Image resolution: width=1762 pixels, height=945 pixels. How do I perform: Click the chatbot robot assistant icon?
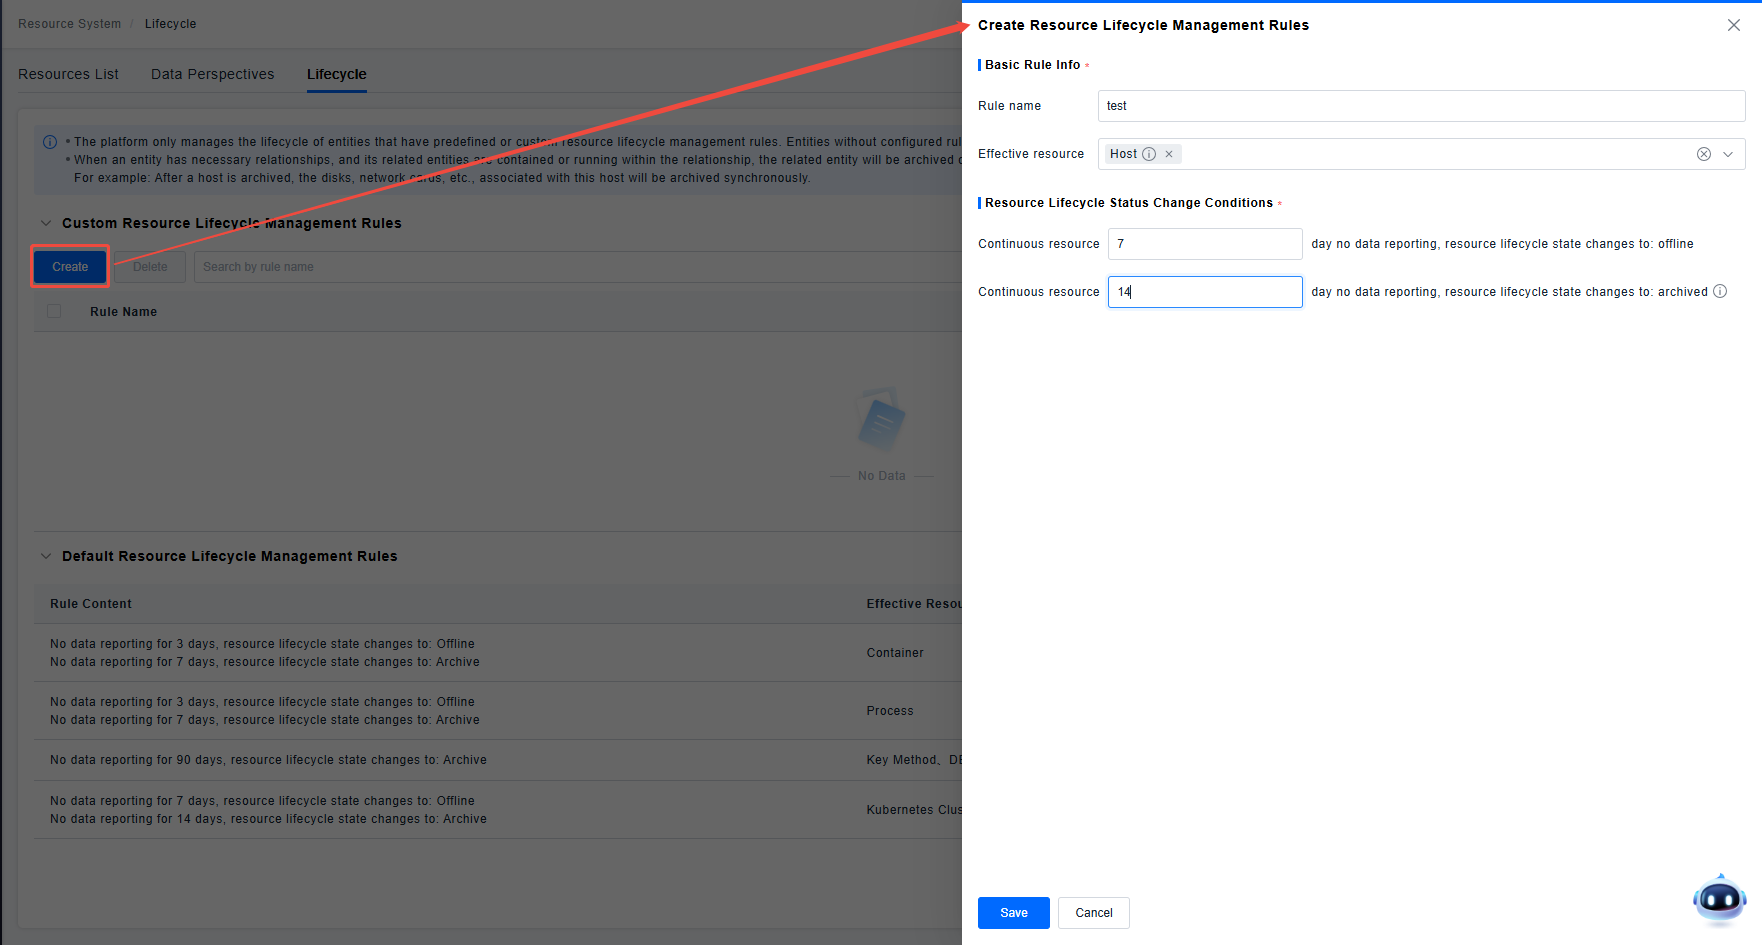[1719, 899]
